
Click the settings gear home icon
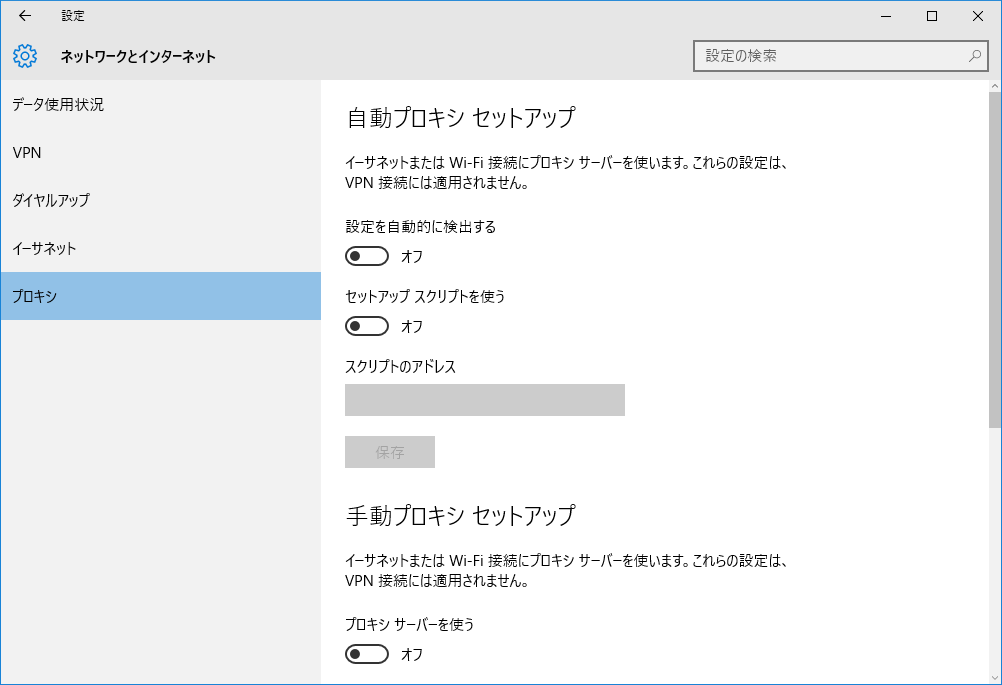pyautogui.click(x=25, y=56)
